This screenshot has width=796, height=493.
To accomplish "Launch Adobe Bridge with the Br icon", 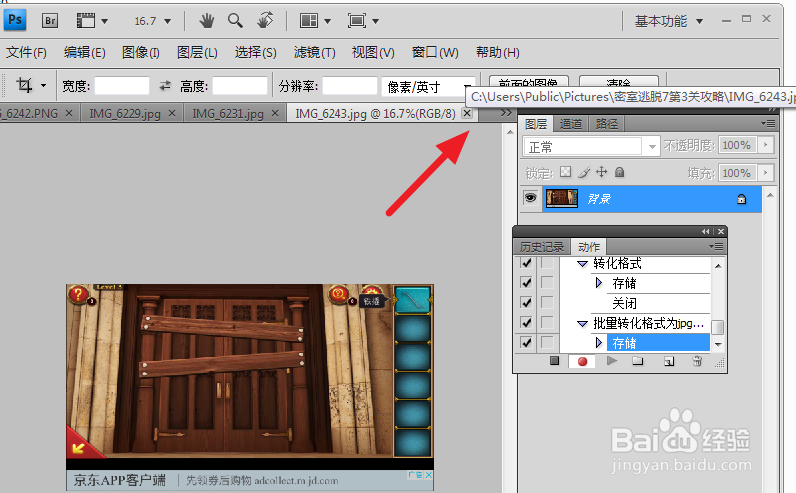I will point(49,21).
